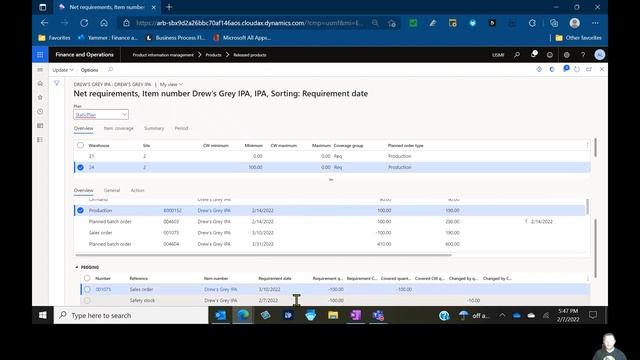Screen dimensions: 640x360
Task: Select the Safety stock pegging row
Action: 87,300
